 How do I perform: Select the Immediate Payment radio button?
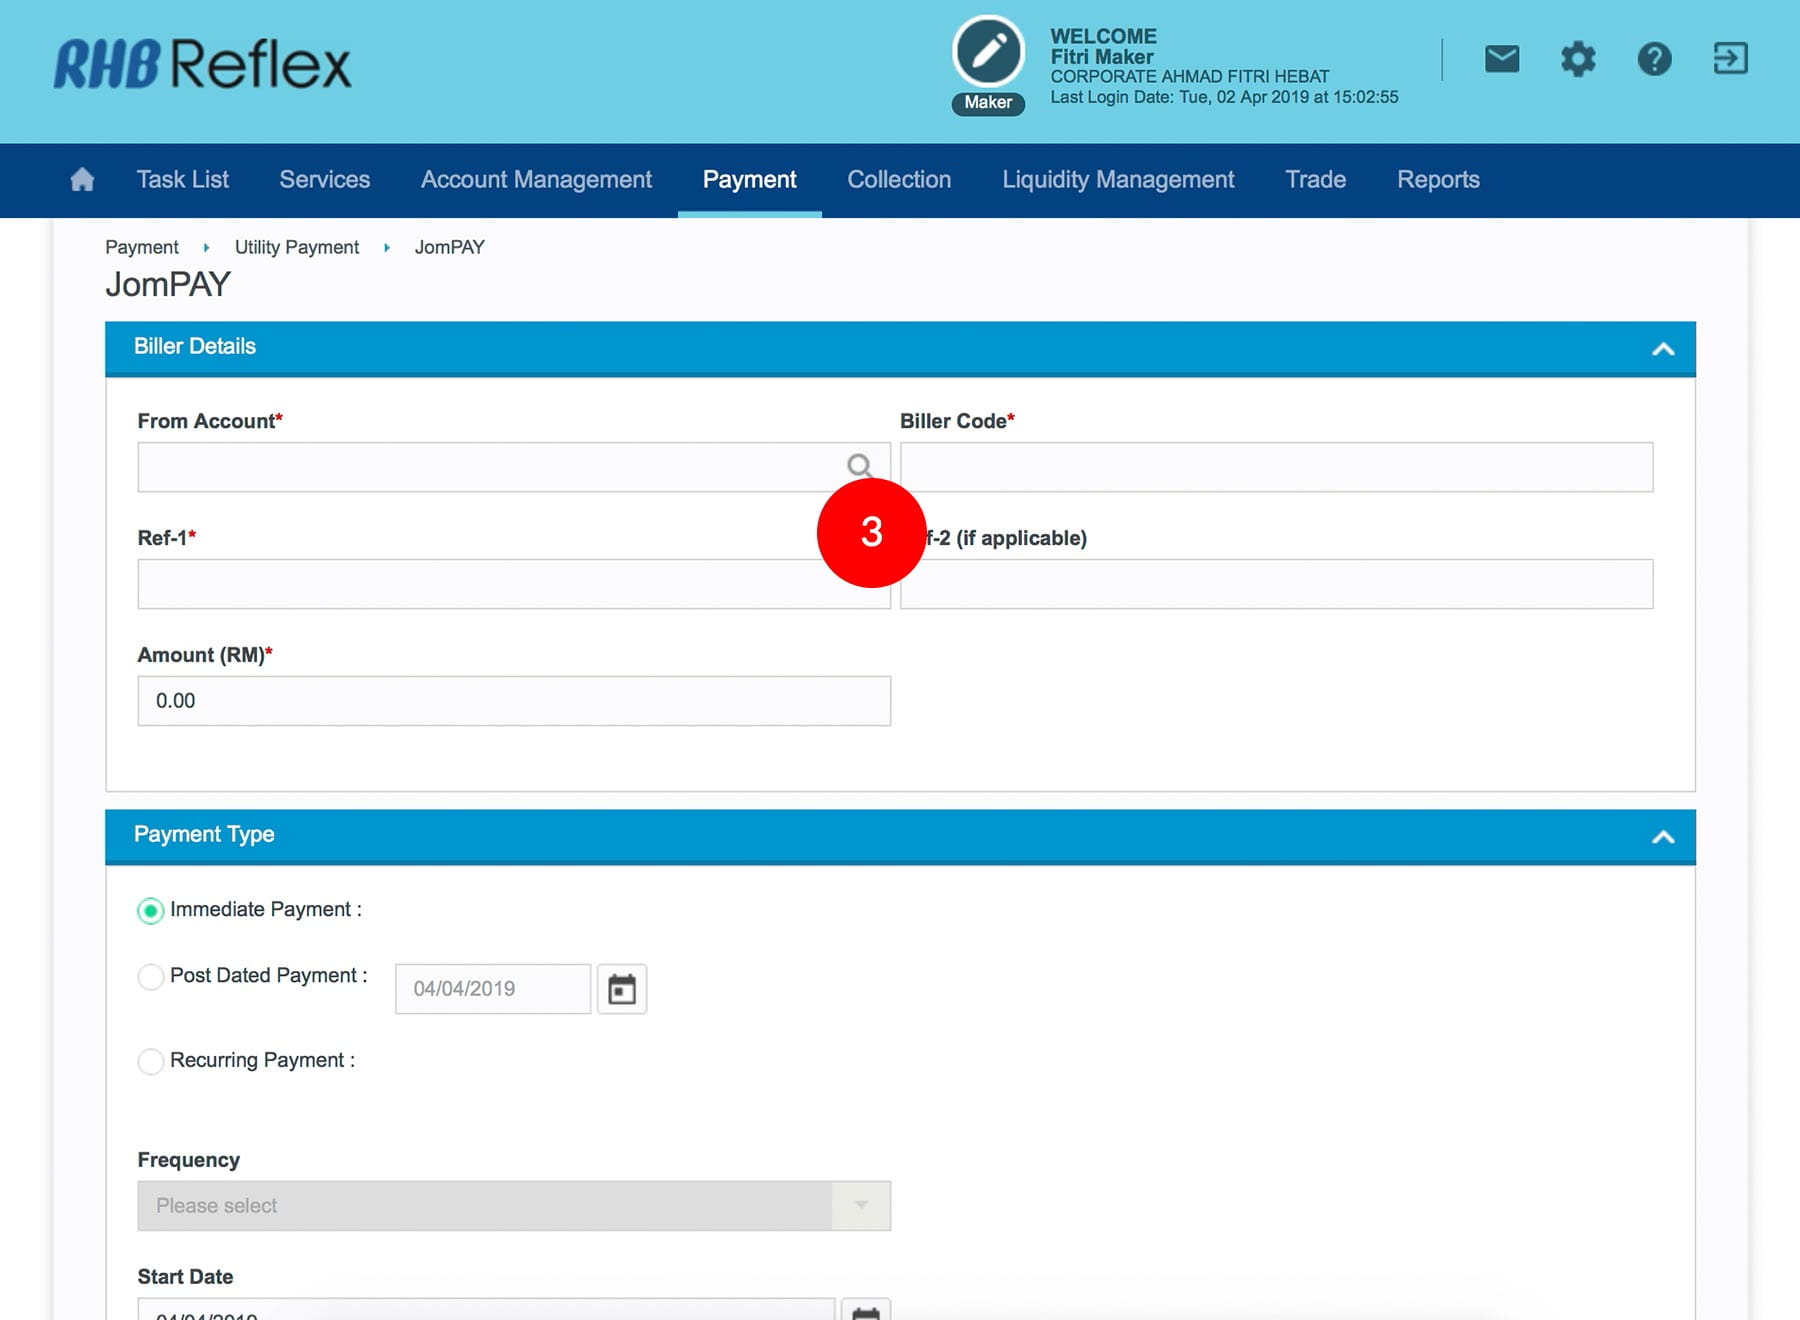151,910
